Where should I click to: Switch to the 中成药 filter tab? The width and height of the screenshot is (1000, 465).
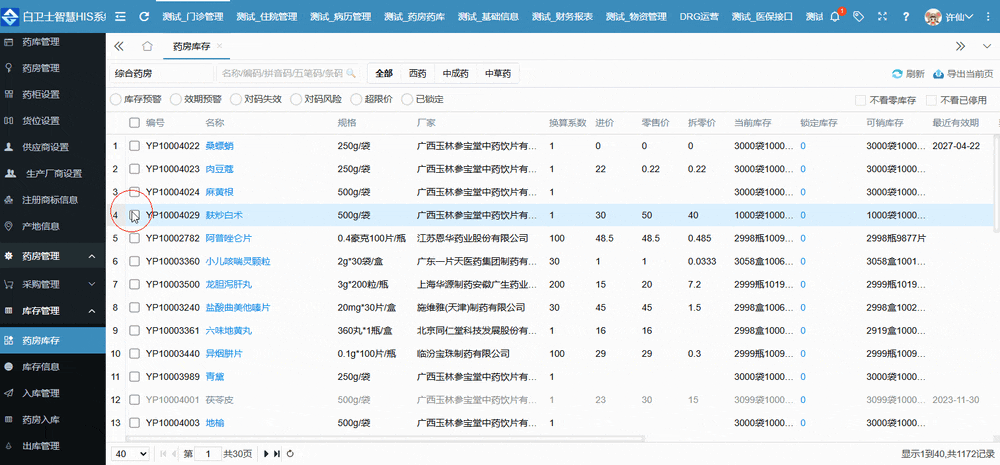[x=453, y=73]
